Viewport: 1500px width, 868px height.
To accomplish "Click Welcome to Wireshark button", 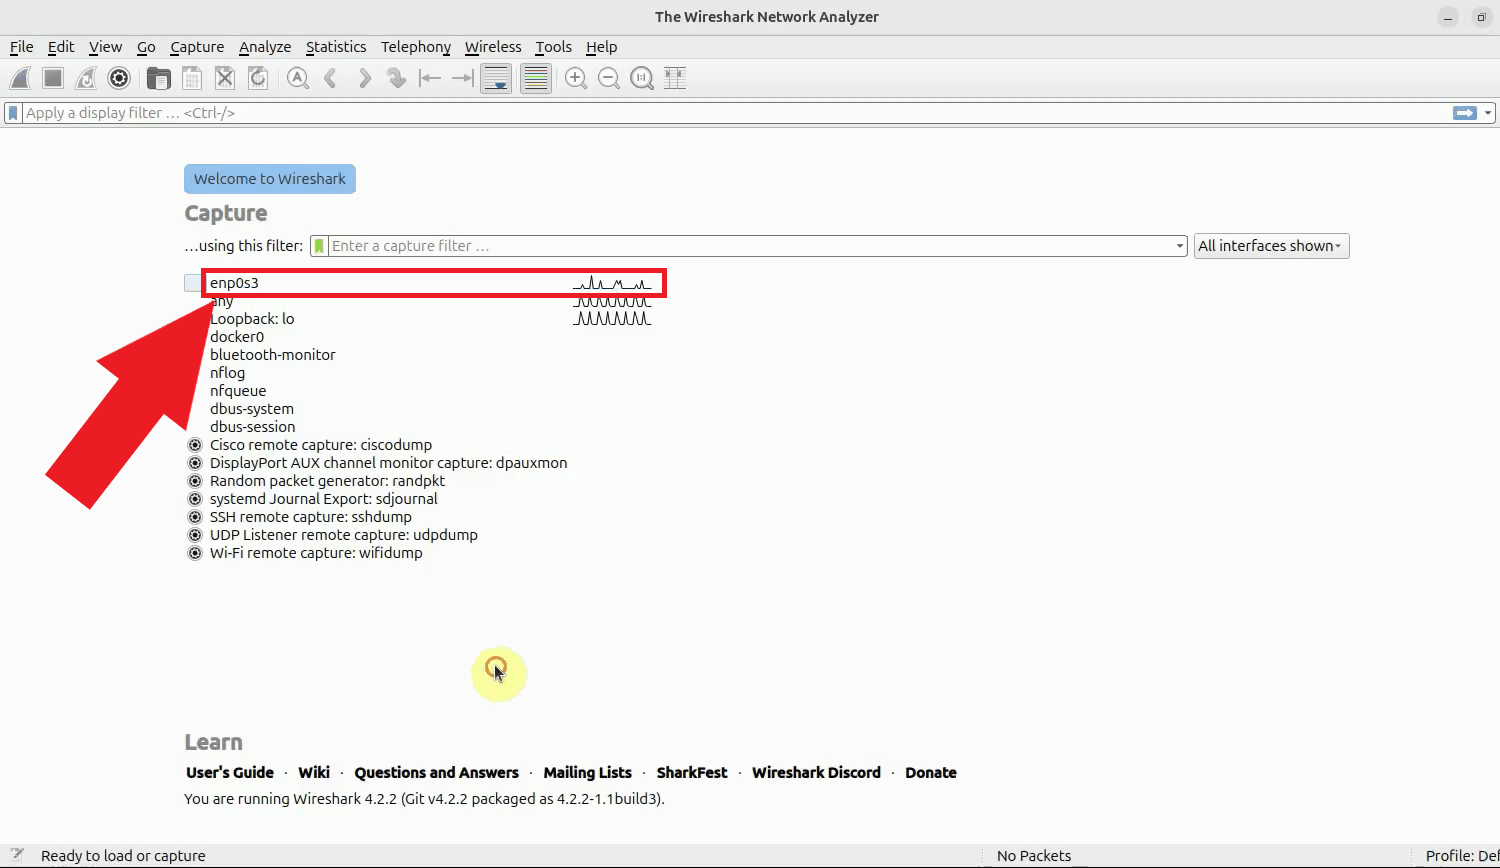I will pos(270,179).
